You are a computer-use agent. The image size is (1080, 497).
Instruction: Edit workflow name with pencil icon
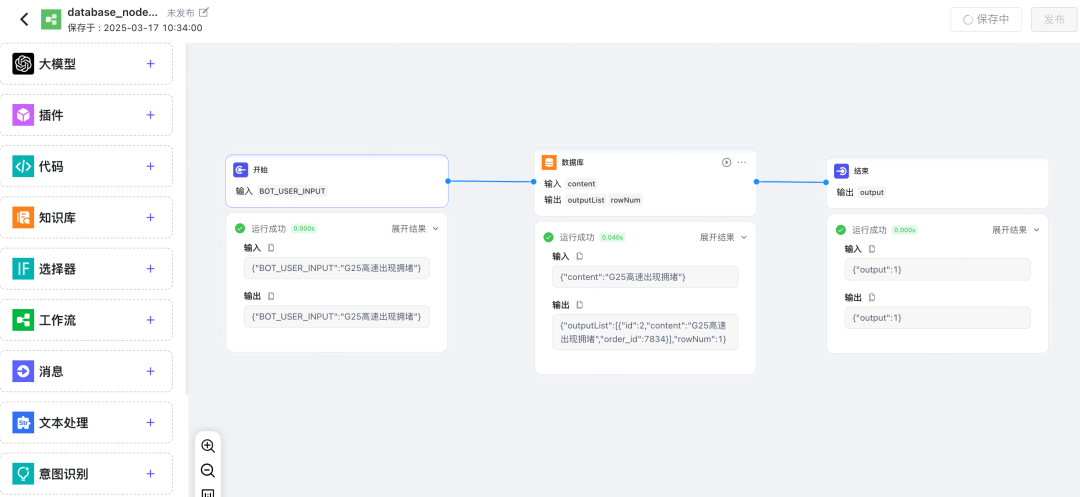click(203, 12)
